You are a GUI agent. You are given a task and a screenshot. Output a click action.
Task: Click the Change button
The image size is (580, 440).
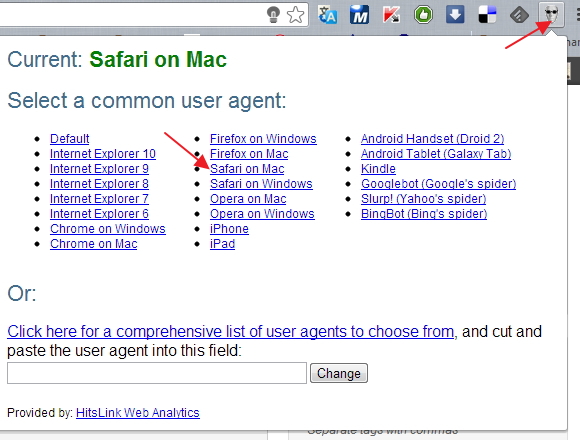coord(339,373)
